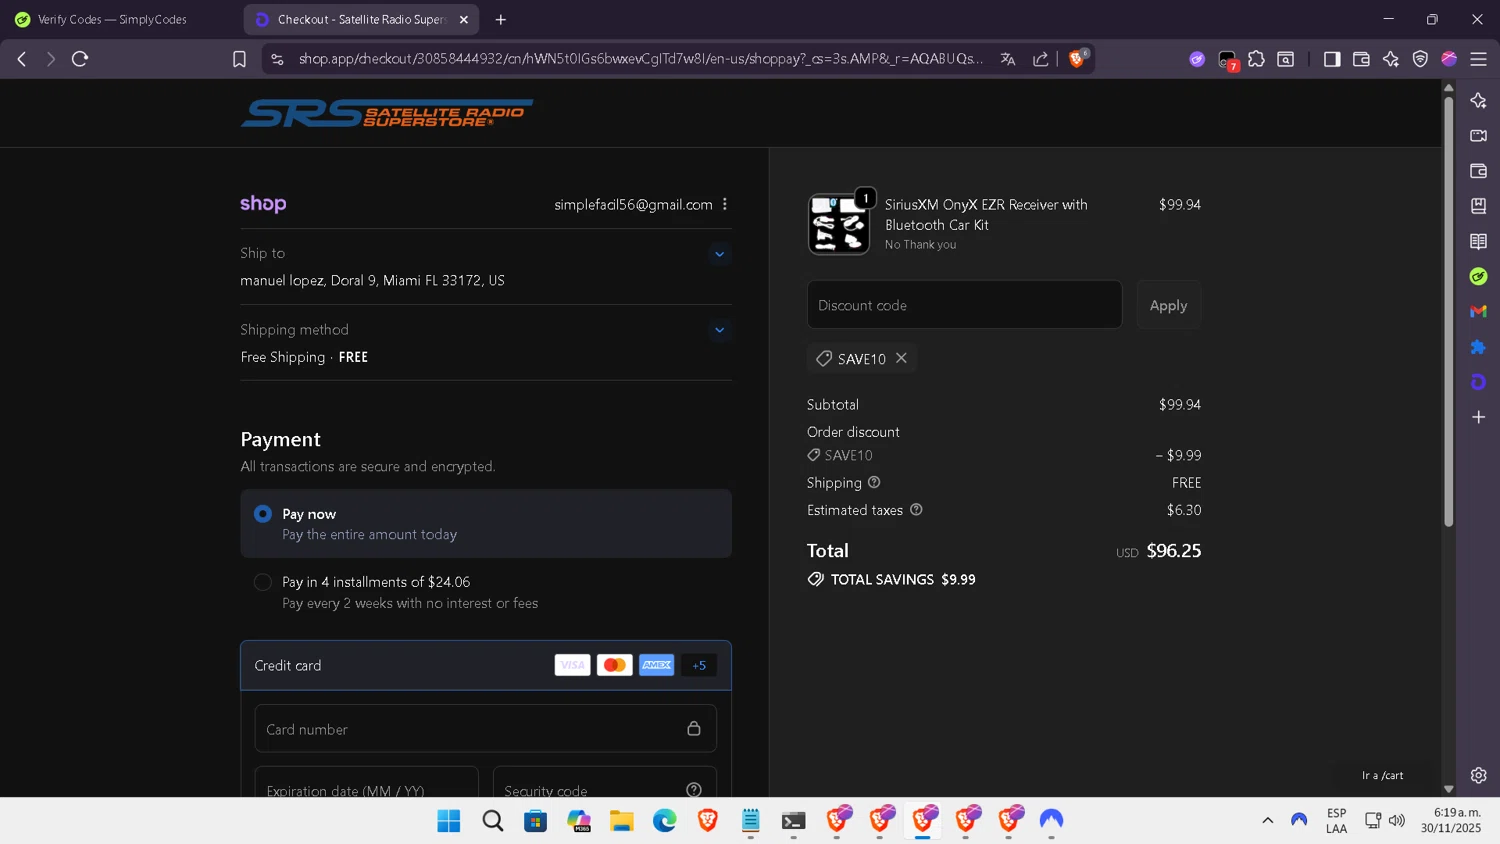The image size is (1500, 844).
Task: Focus the Discount code field
Action: point(964,305)
